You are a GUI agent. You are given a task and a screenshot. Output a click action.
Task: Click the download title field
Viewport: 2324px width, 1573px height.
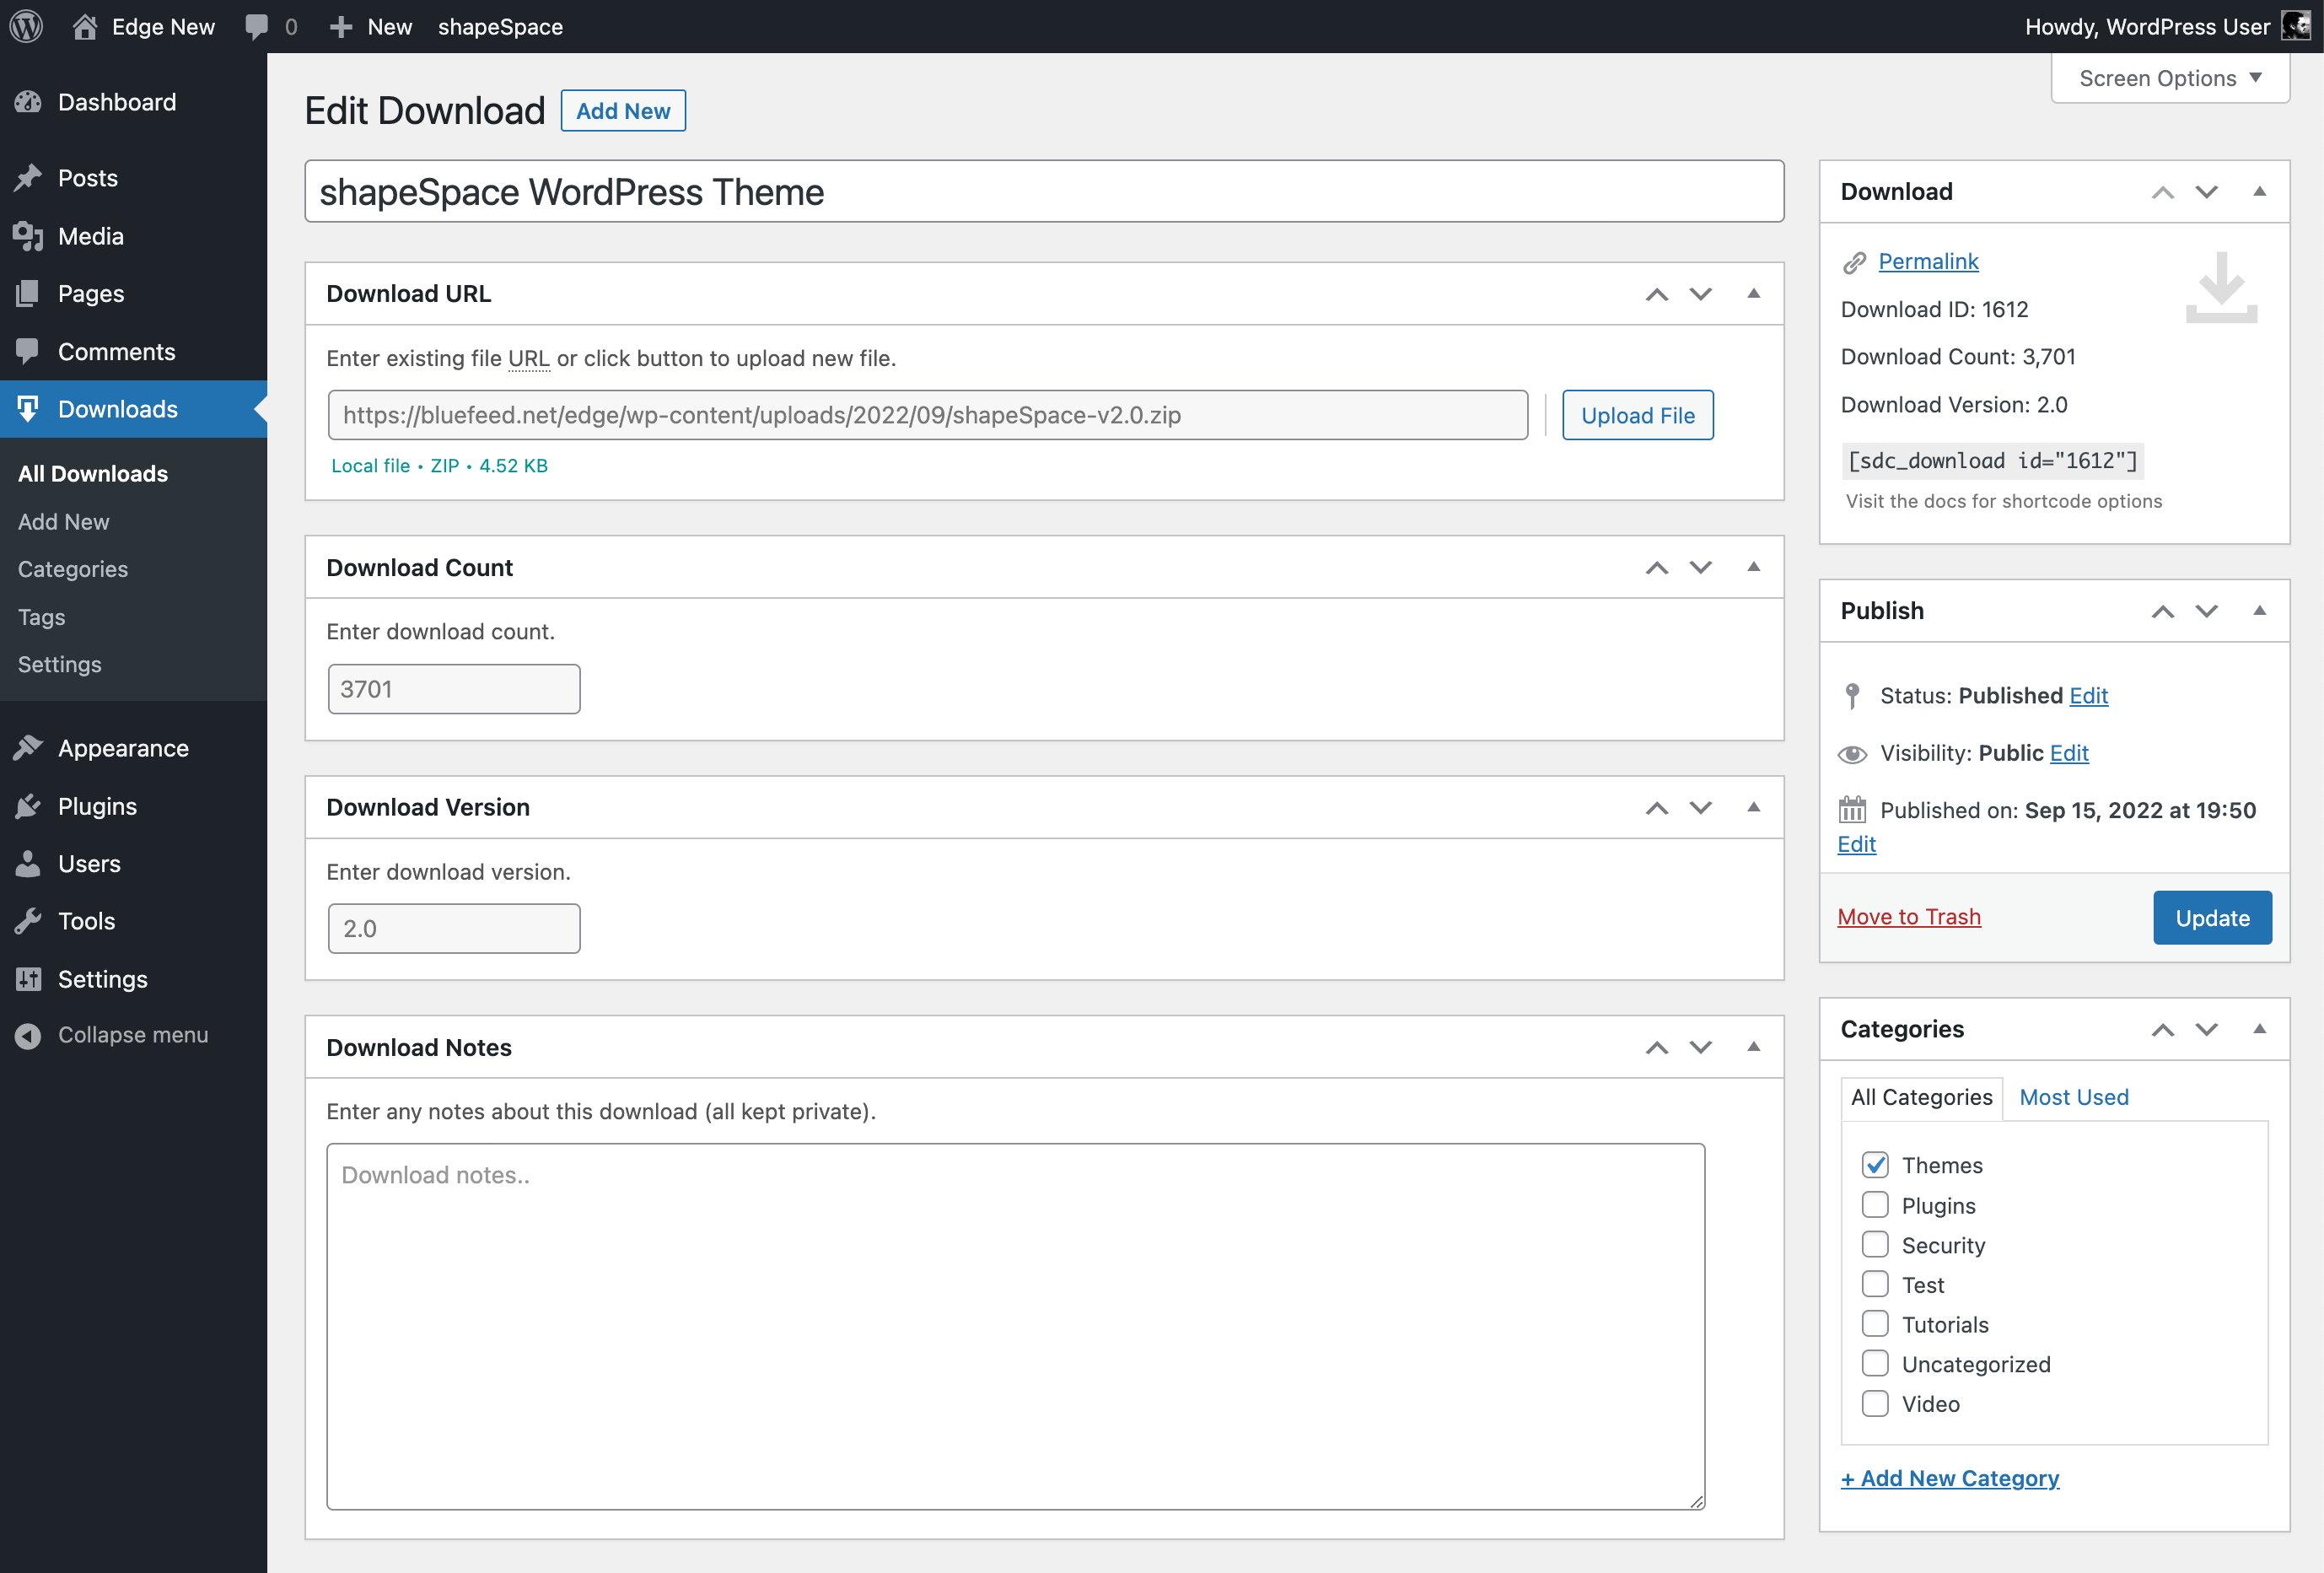1044,192
